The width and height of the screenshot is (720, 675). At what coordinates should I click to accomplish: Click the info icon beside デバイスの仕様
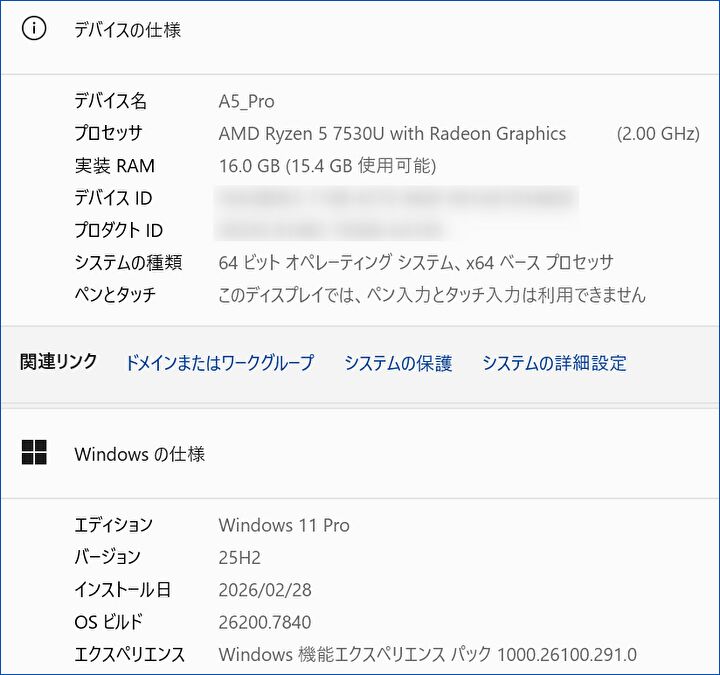click(x=34, y=29)
